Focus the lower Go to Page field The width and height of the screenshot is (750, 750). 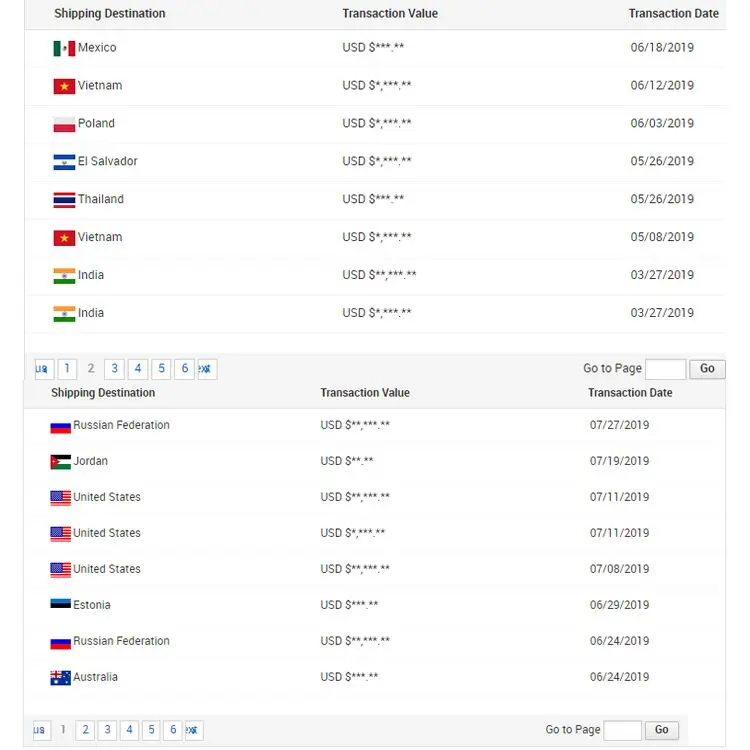click(x=622, y=730)
